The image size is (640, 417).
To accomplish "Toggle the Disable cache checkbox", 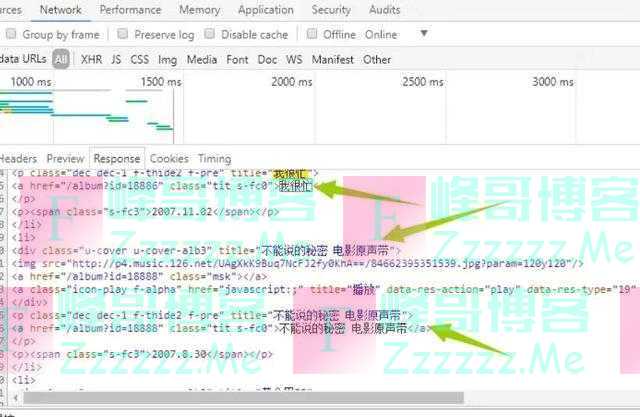I will pyautogui.click(x=209, y=35).
